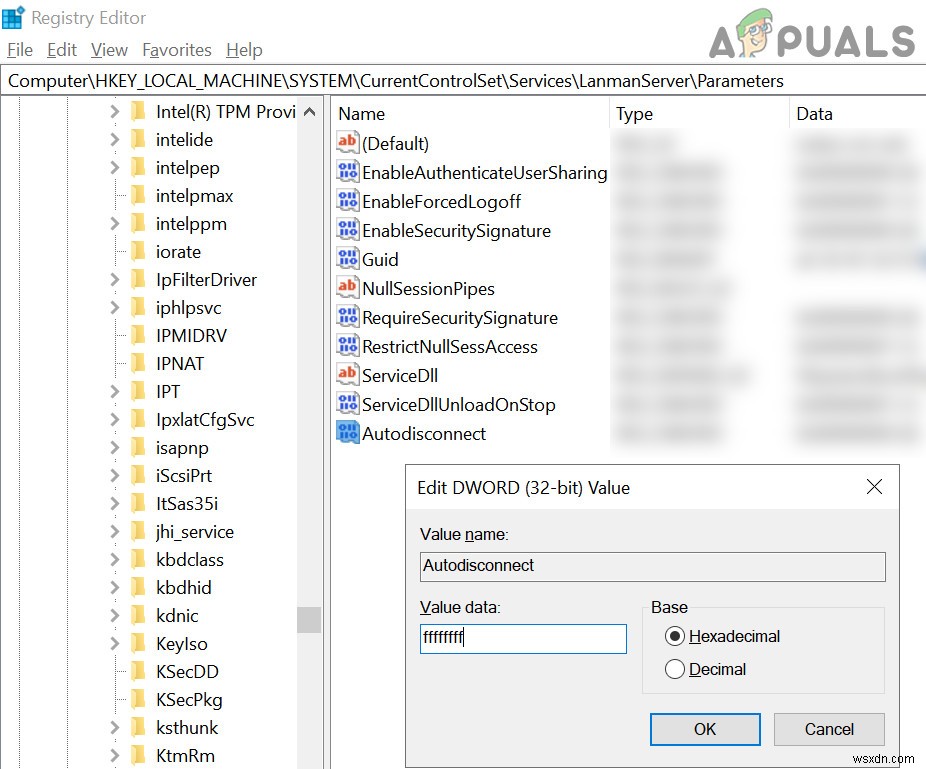Screen dimensions: 926x769
Task: Click the RestrictNullSessAccess DWORD icon
Action: pyautogui.click(x=347, y=346)
